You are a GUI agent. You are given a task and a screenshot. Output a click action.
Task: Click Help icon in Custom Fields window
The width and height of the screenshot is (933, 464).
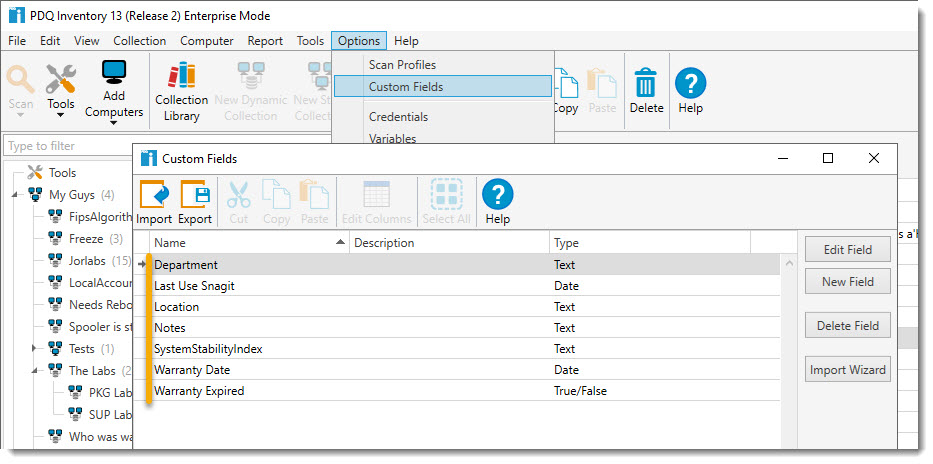pyautogui.click(x=497, y=194)
